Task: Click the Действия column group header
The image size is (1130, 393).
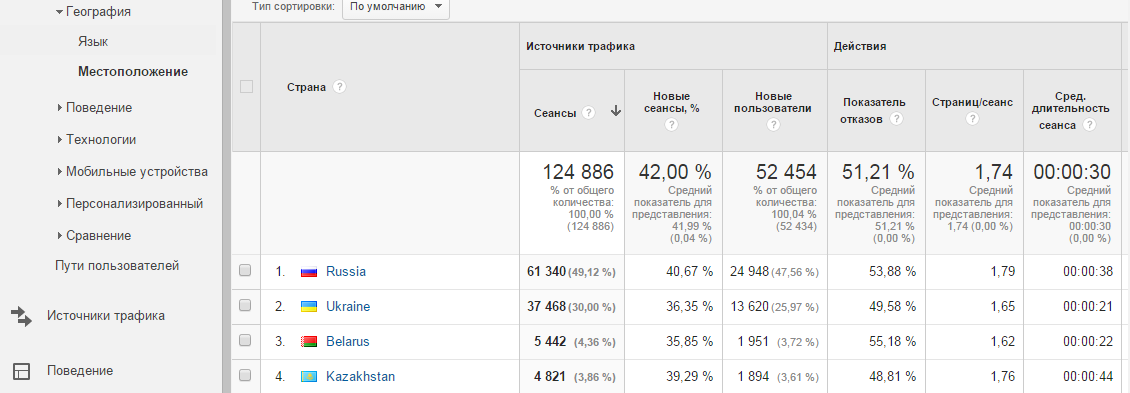Action: point(860,46)
